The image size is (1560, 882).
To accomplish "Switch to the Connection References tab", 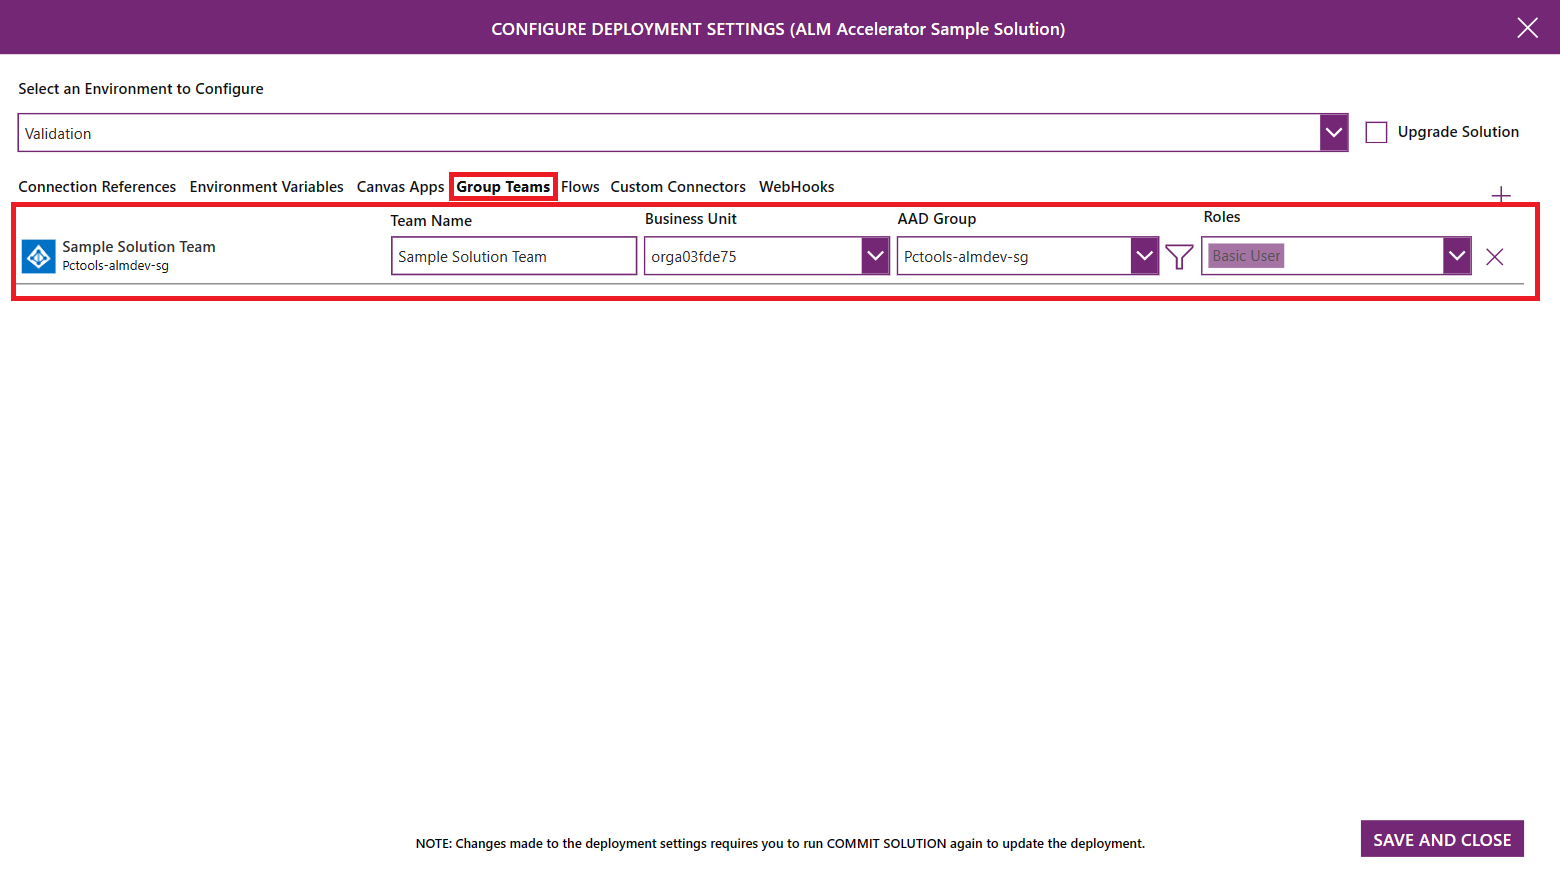I will pos(97,187).
